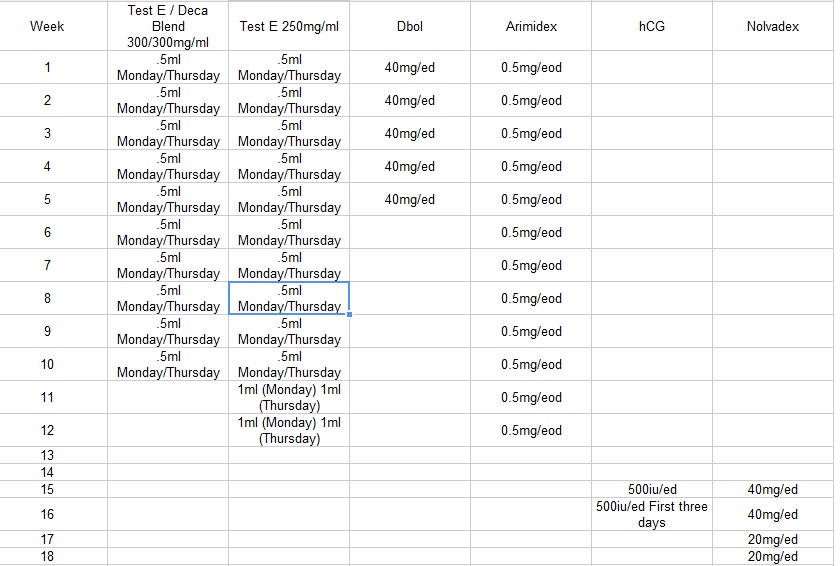
Task: Select the "Test E 250mg/ml" header cell
Action: 289,26
